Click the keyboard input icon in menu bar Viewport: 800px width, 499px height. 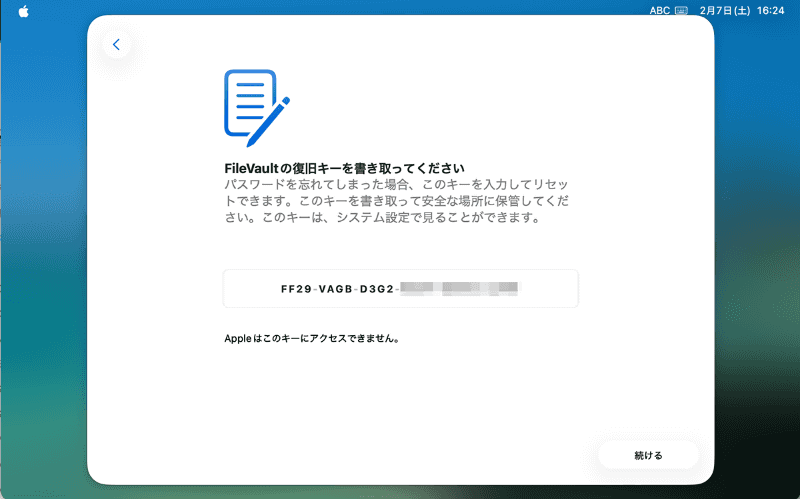tap(681, 11)
